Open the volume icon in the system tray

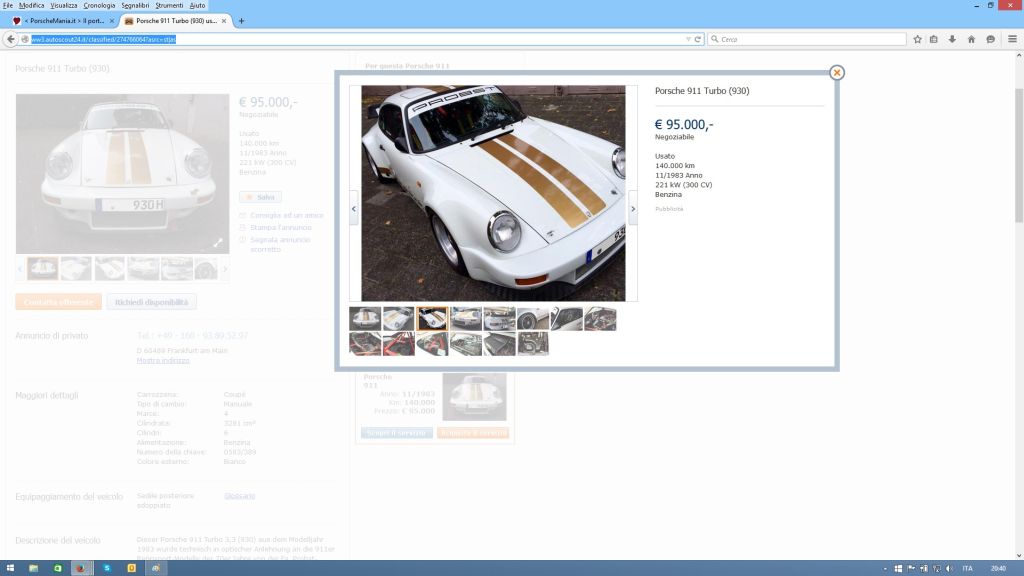949,568
